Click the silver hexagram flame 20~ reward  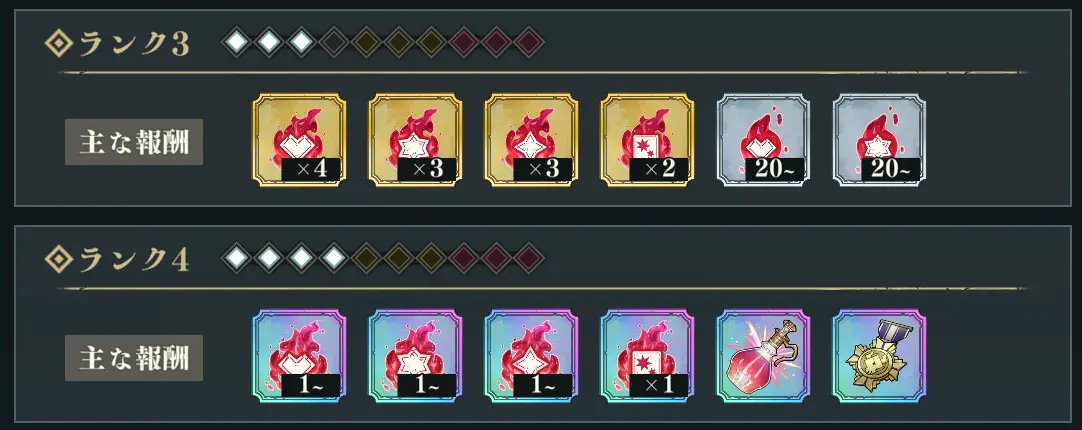pyautogui.click(x=879, y=141)
